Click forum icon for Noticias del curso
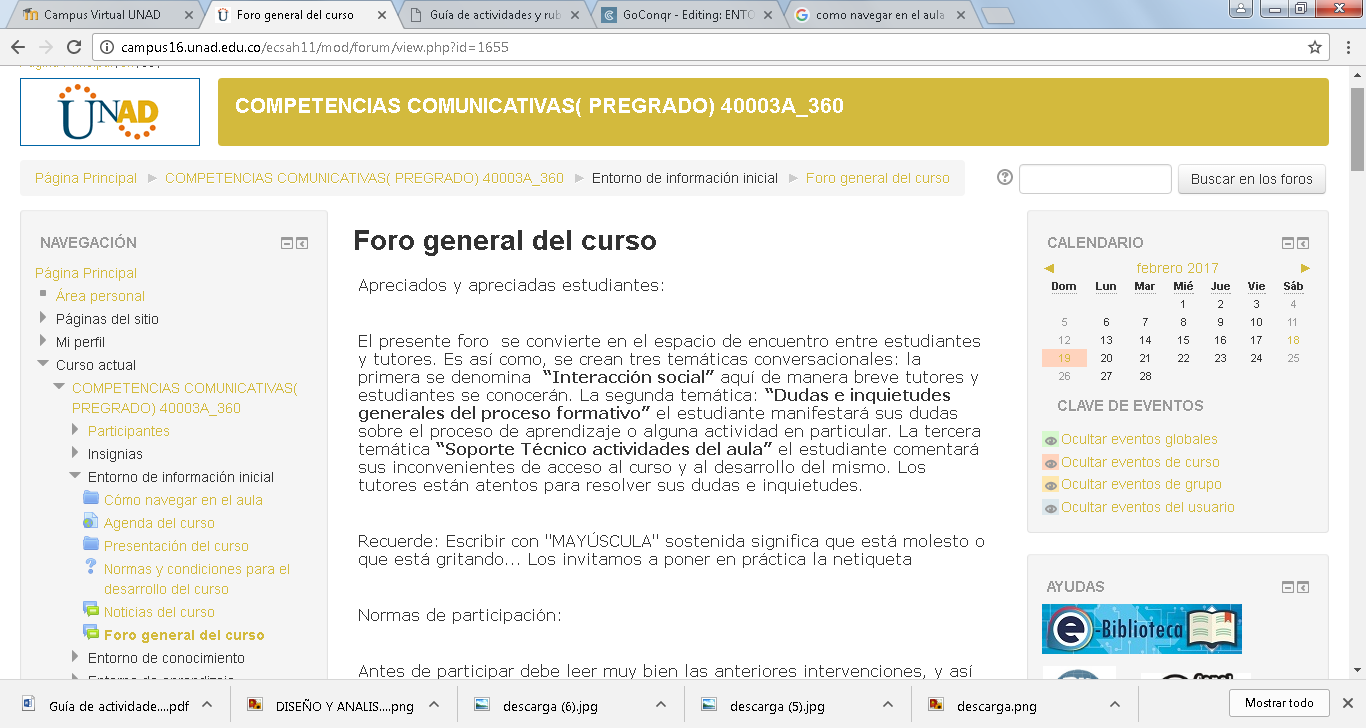 [x=91, y=611]
